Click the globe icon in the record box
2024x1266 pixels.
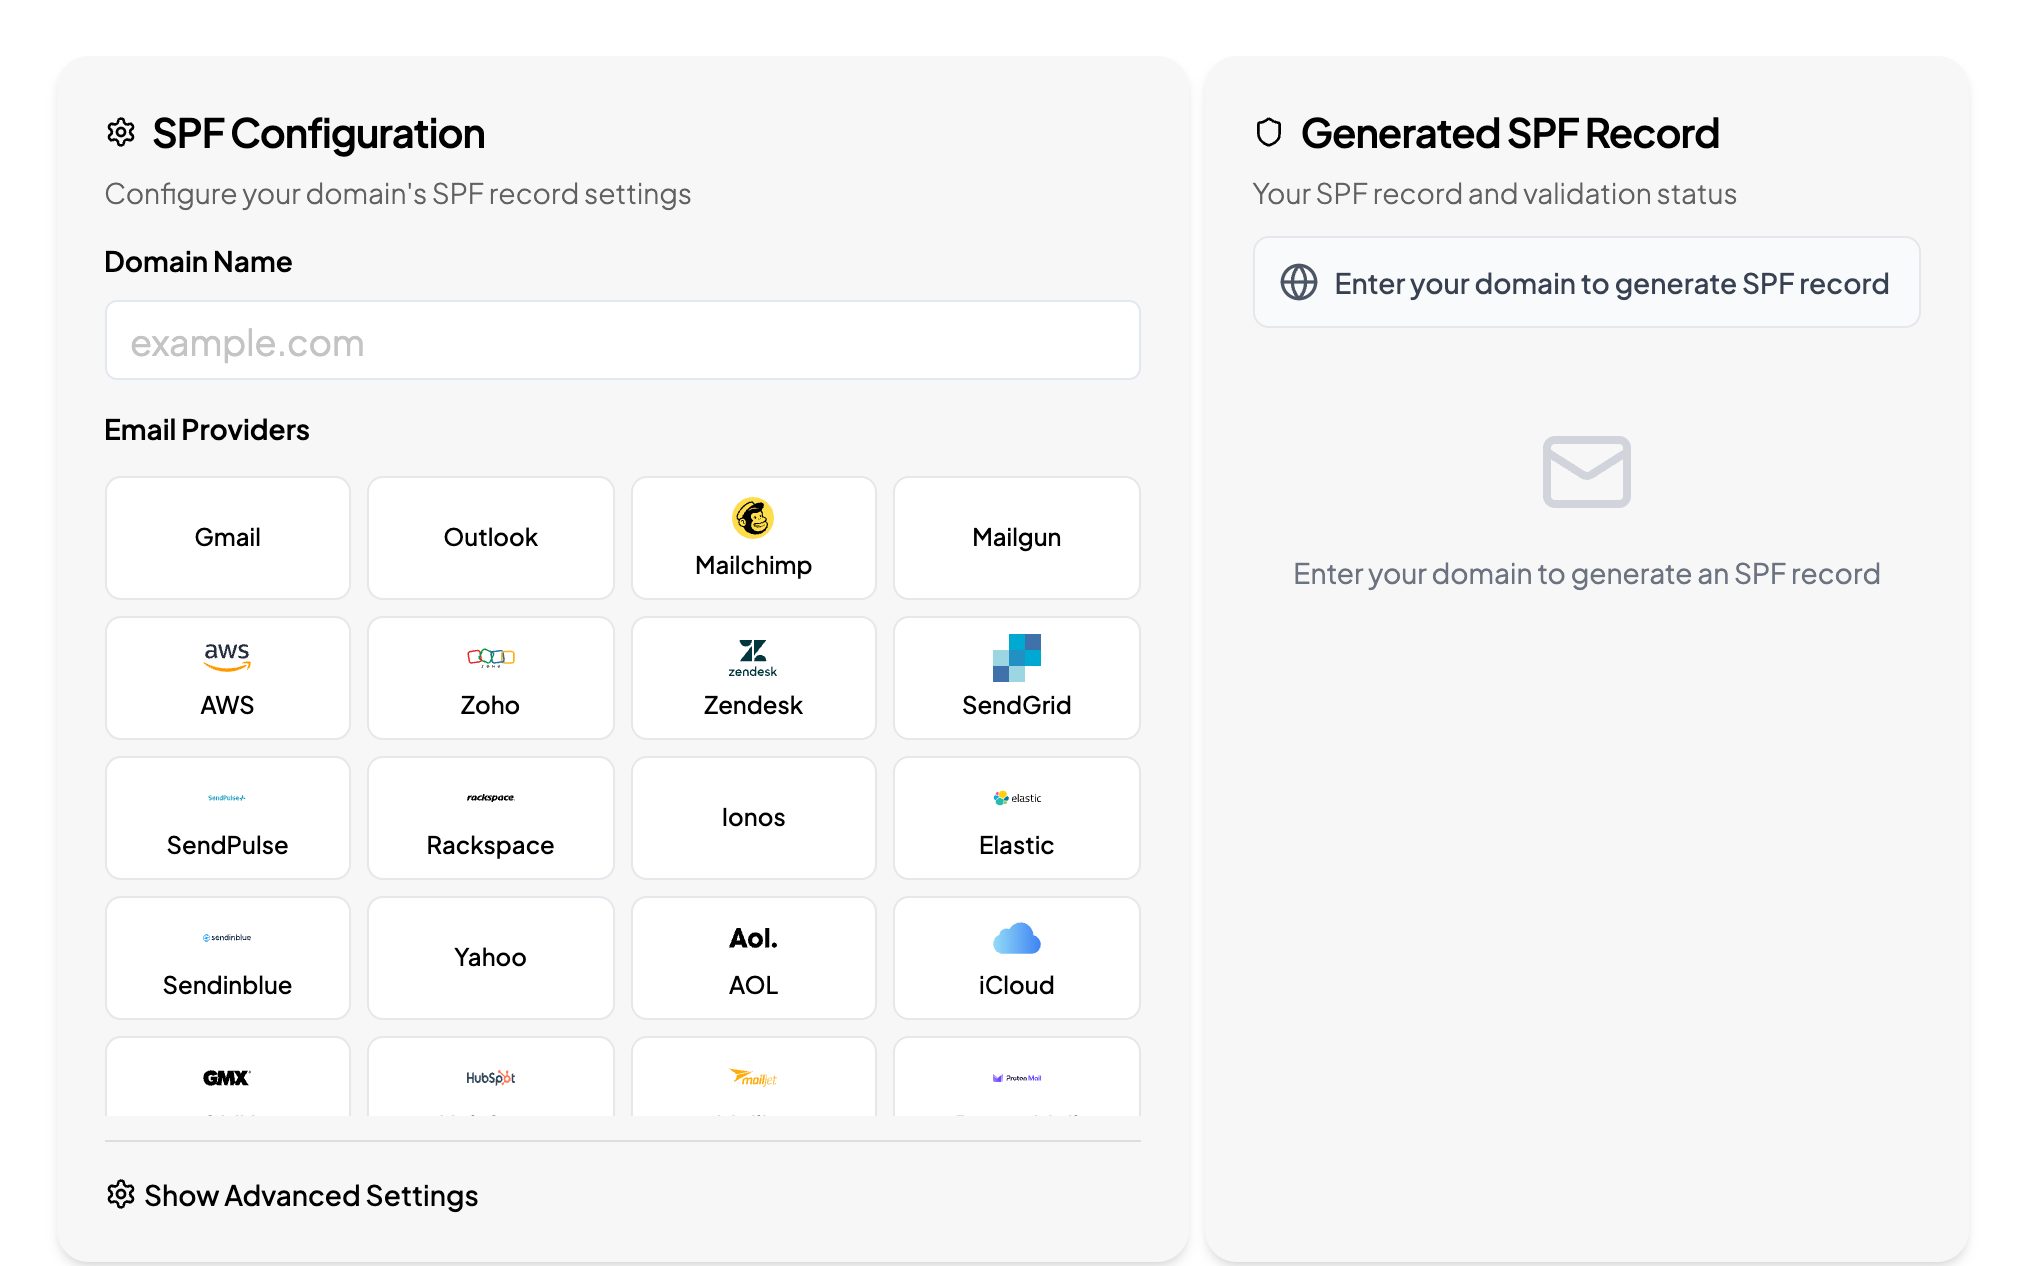click(x=1298, y=283)
